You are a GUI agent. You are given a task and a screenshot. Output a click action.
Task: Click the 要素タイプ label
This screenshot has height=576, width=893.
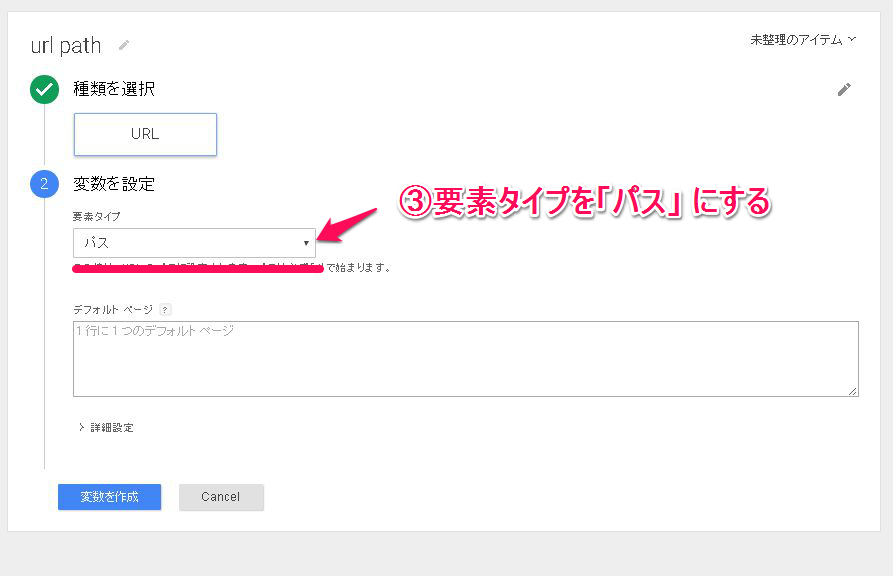97,216
